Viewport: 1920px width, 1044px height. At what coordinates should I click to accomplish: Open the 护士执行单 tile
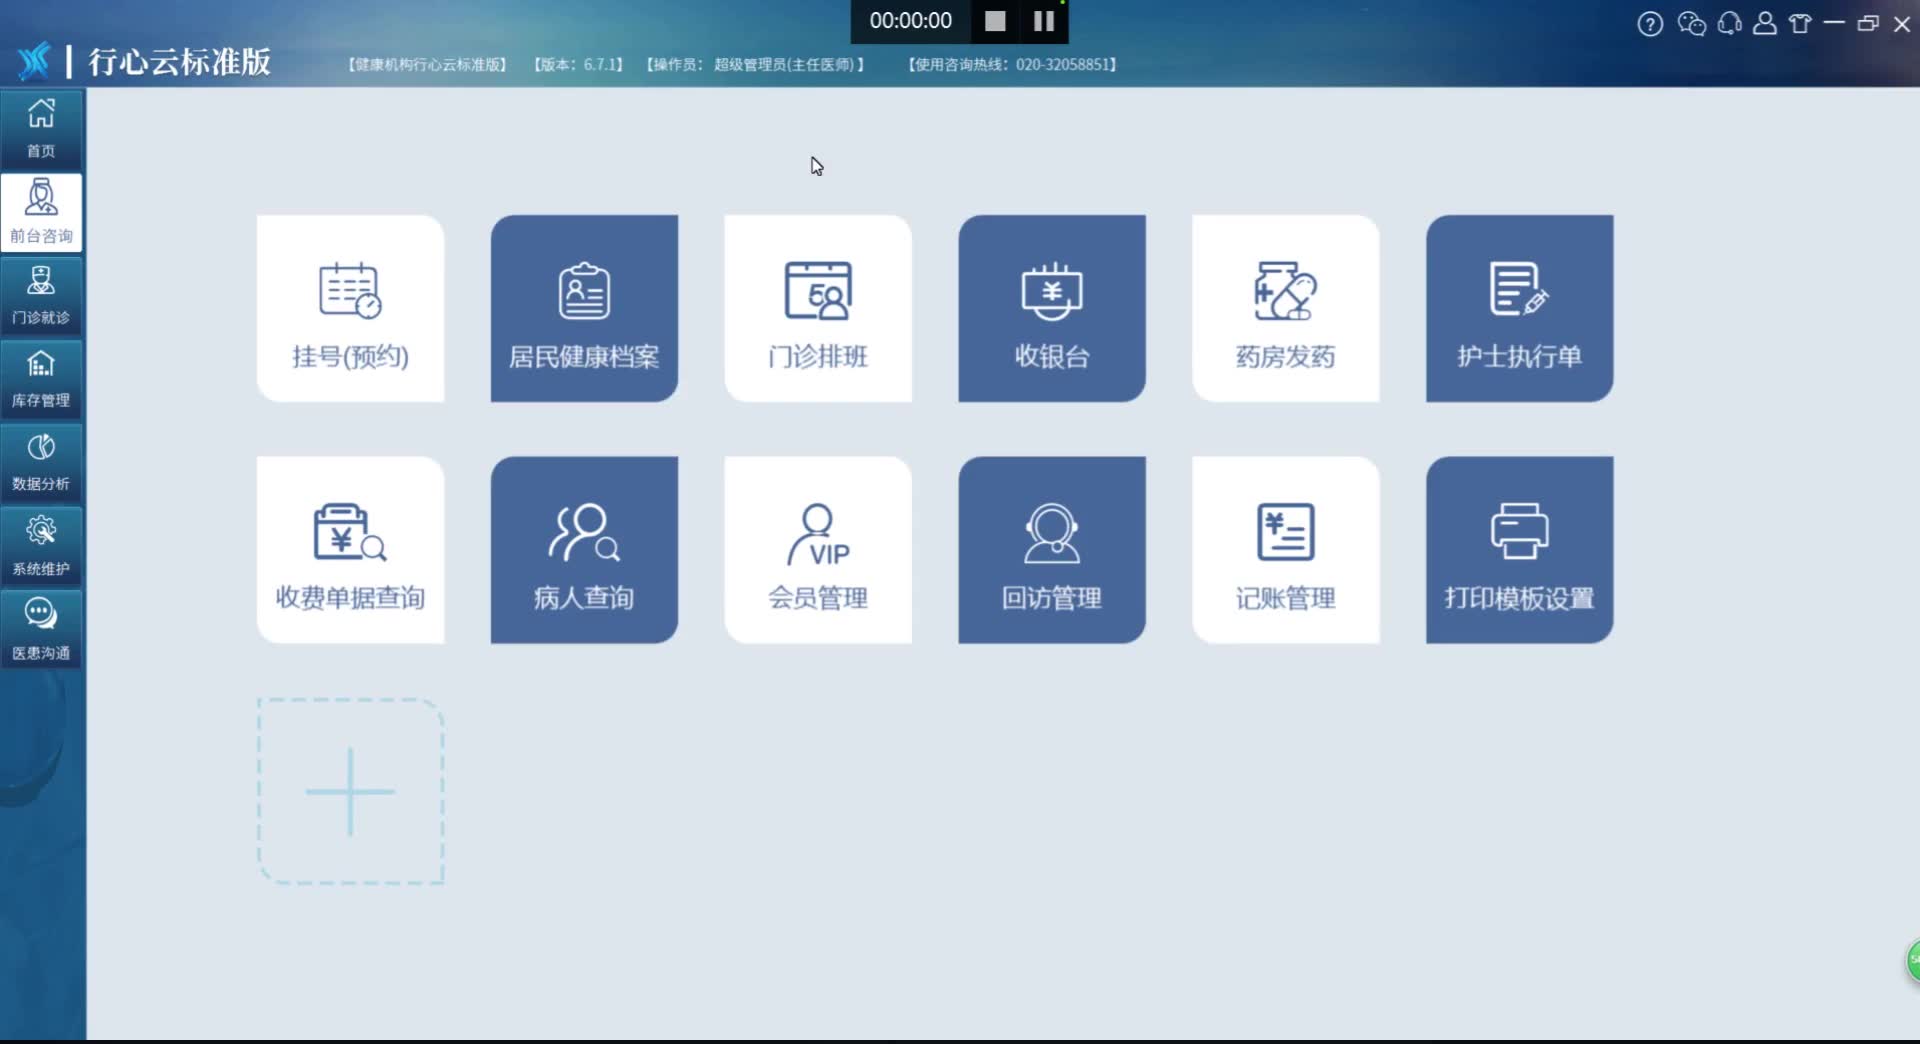[x=1519, y=309]
